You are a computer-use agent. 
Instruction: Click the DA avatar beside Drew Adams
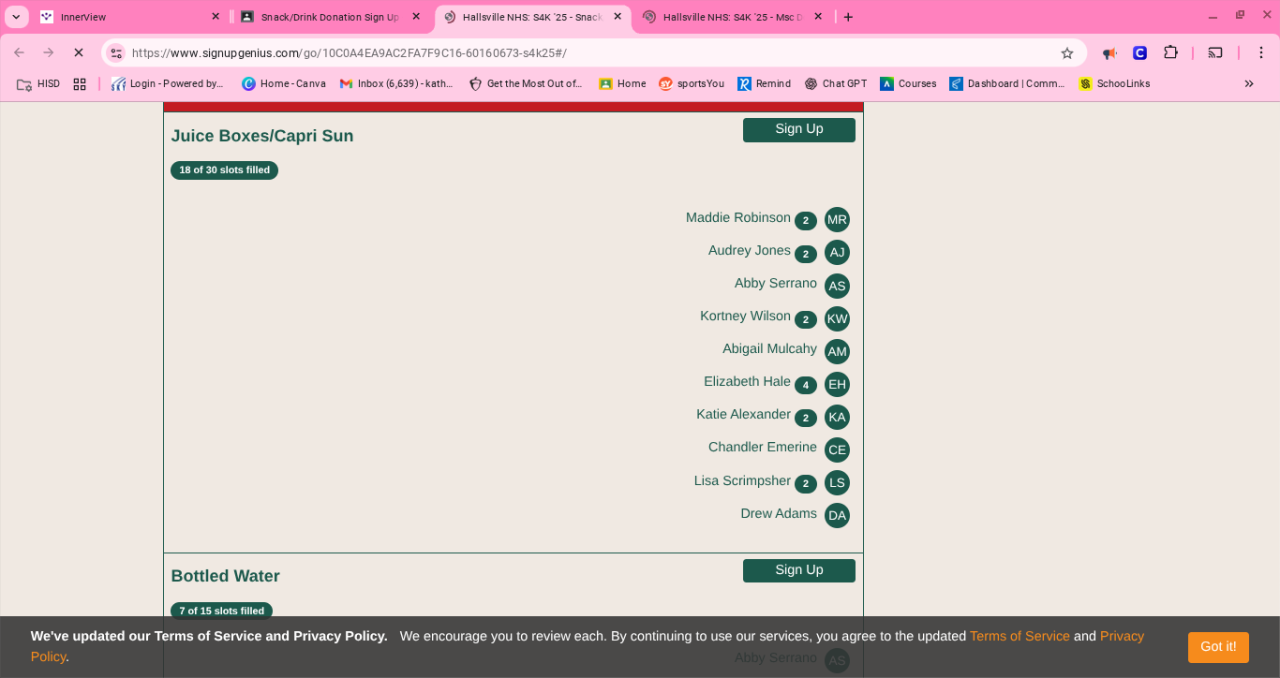click(x=837, y=516)
